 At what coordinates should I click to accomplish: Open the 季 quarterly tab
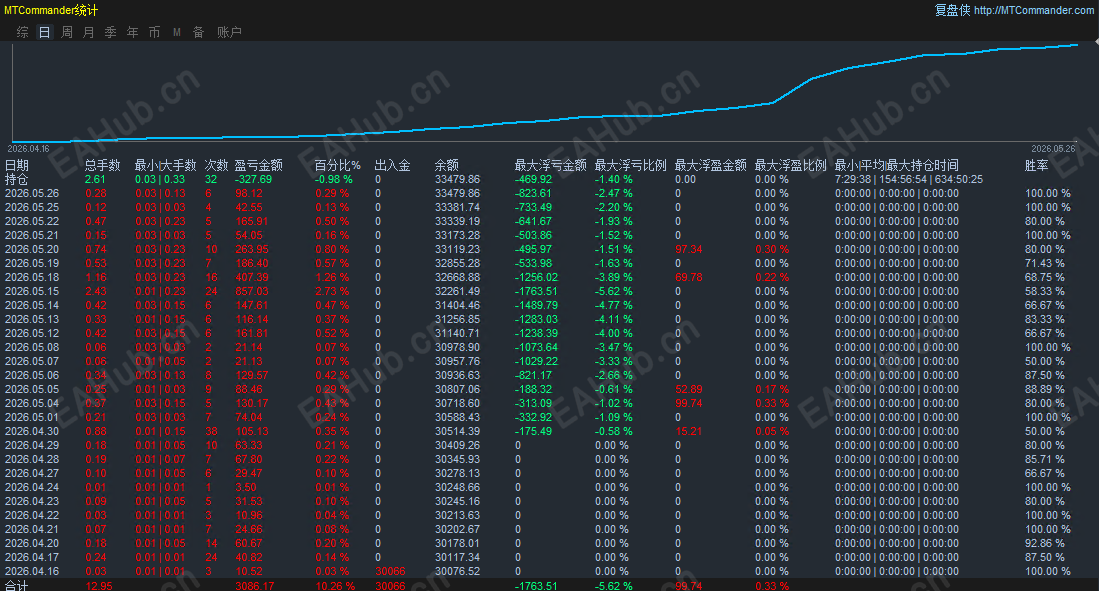111,32
